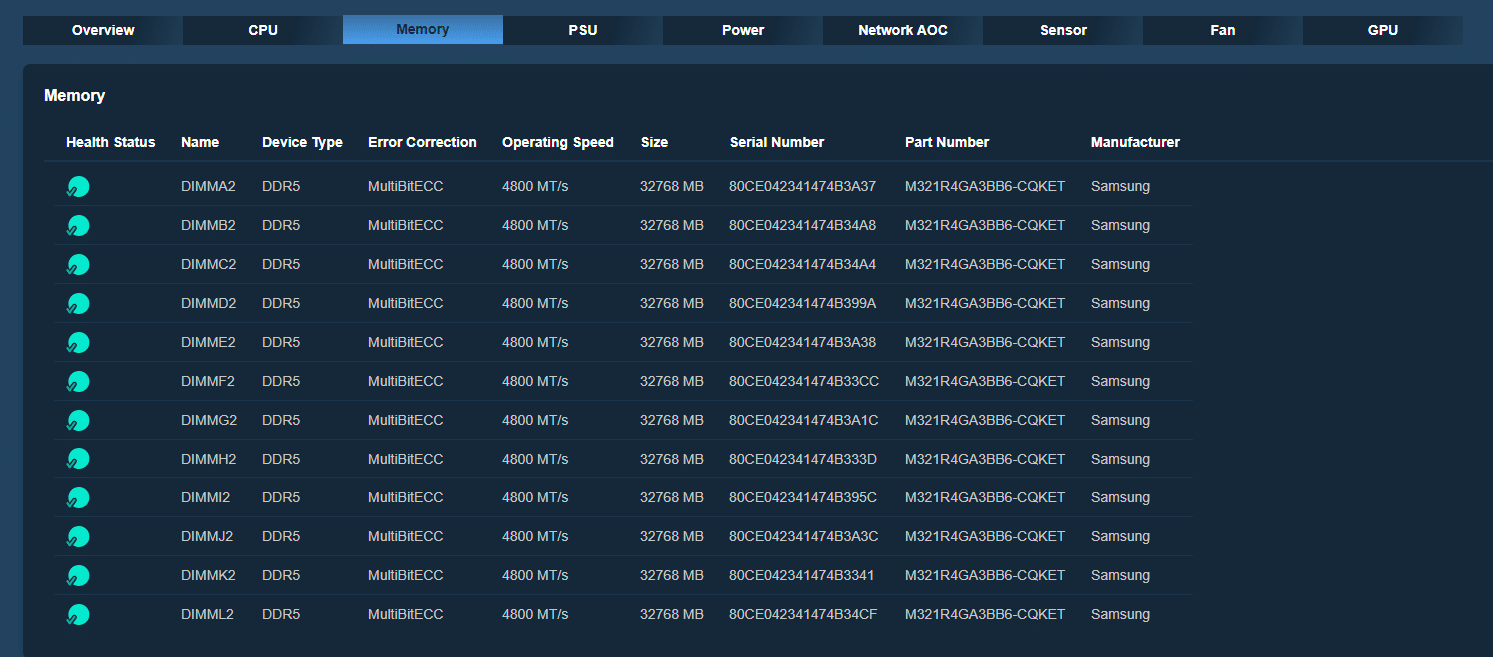The image size is (1493, 657).
Task: Click the health status icon for DIMMG2
Action: (x=78, y=421)
